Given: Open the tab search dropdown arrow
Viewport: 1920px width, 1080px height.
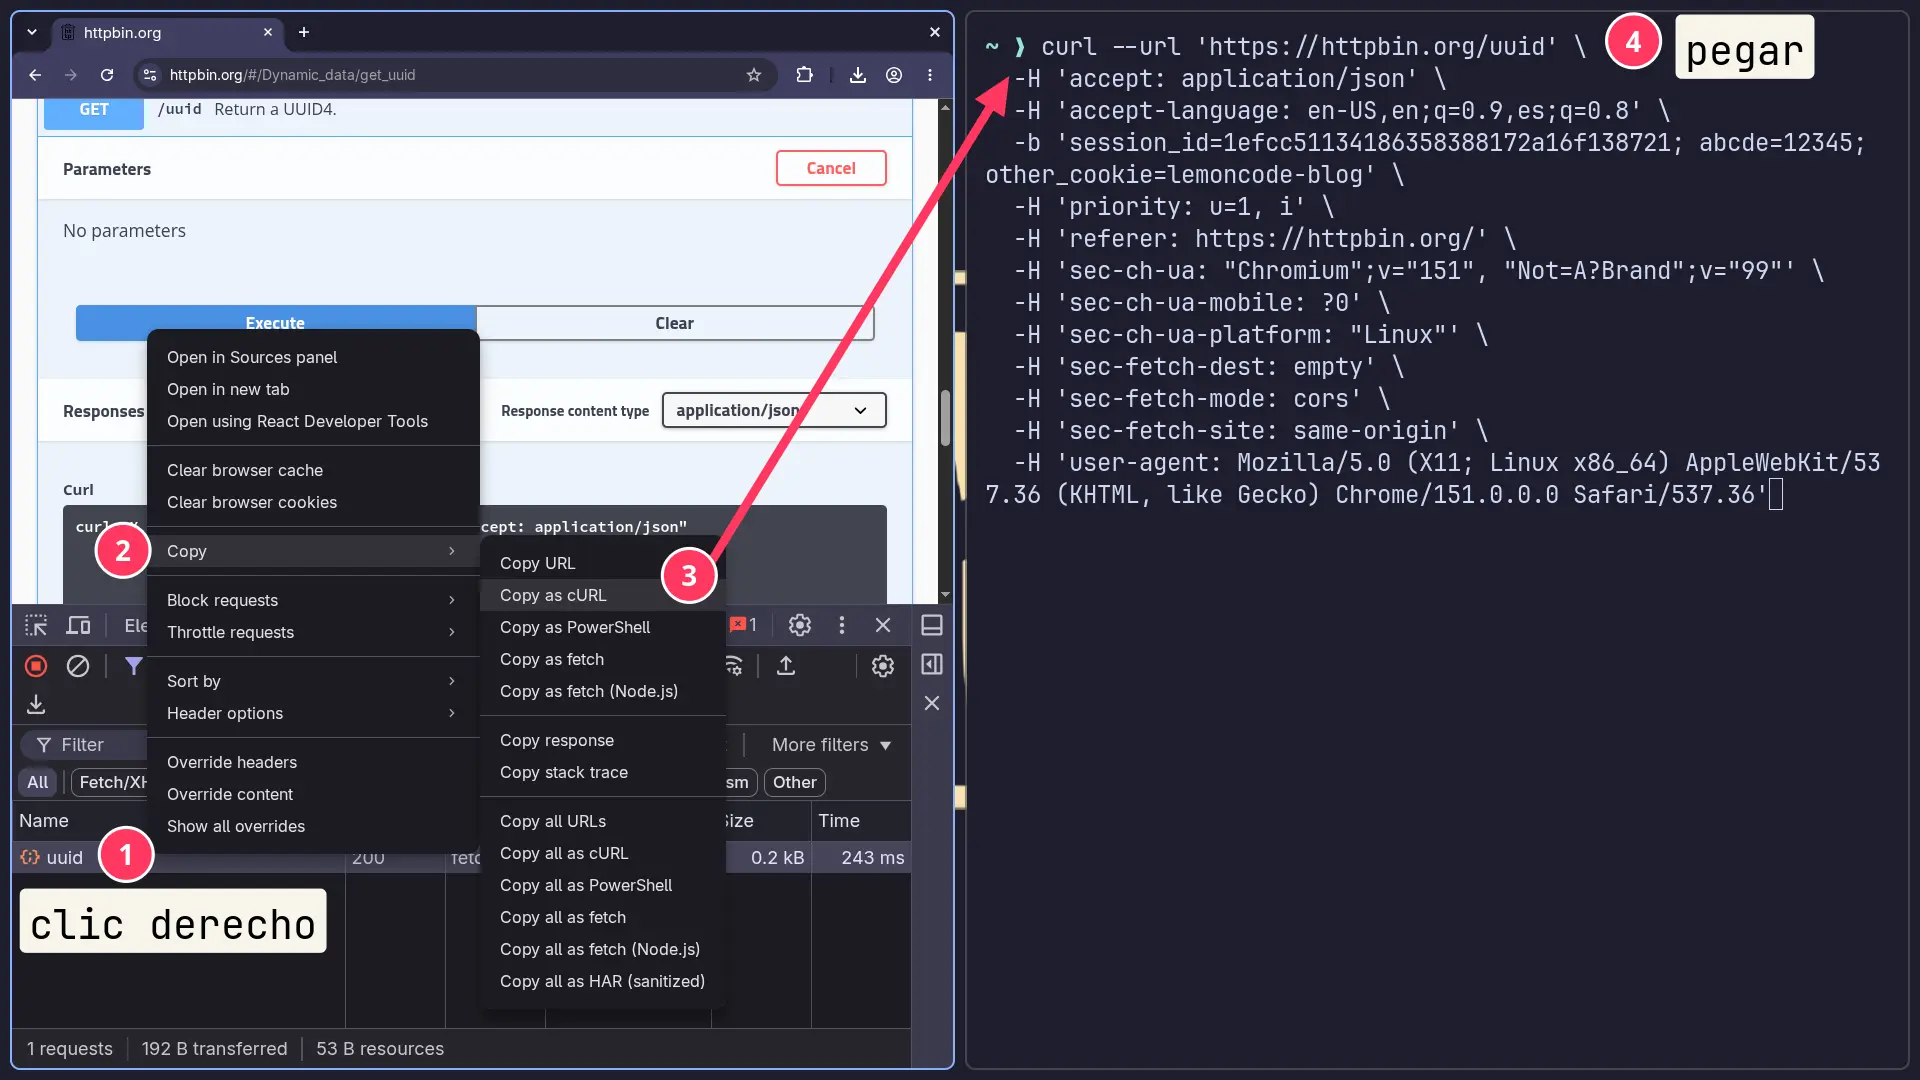Looking at the screenshot, I should [32, 32].
